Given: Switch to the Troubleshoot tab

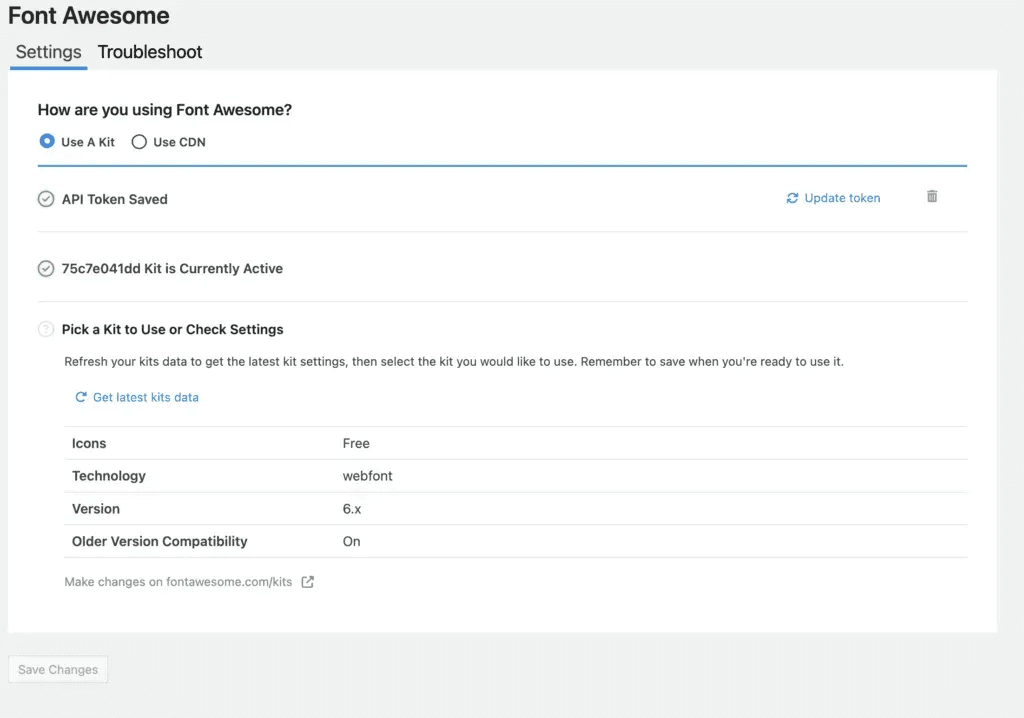Looking at the screenshot, I should pos(150,52).
